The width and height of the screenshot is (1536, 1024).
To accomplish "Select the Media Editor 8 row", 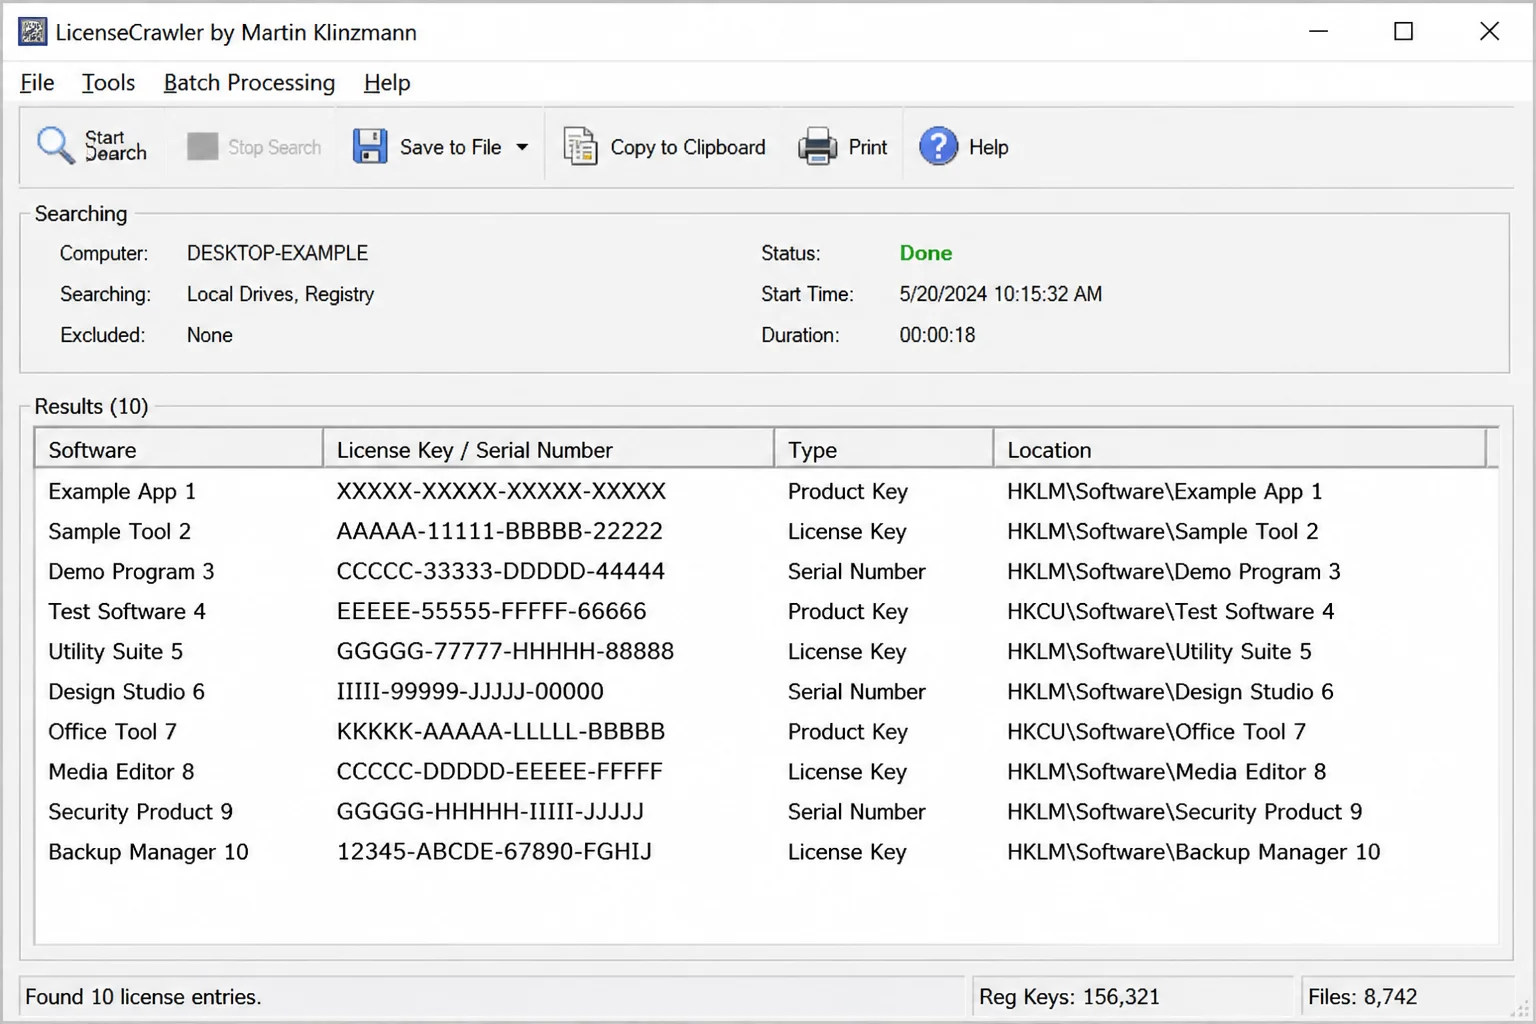I will 766,771.
